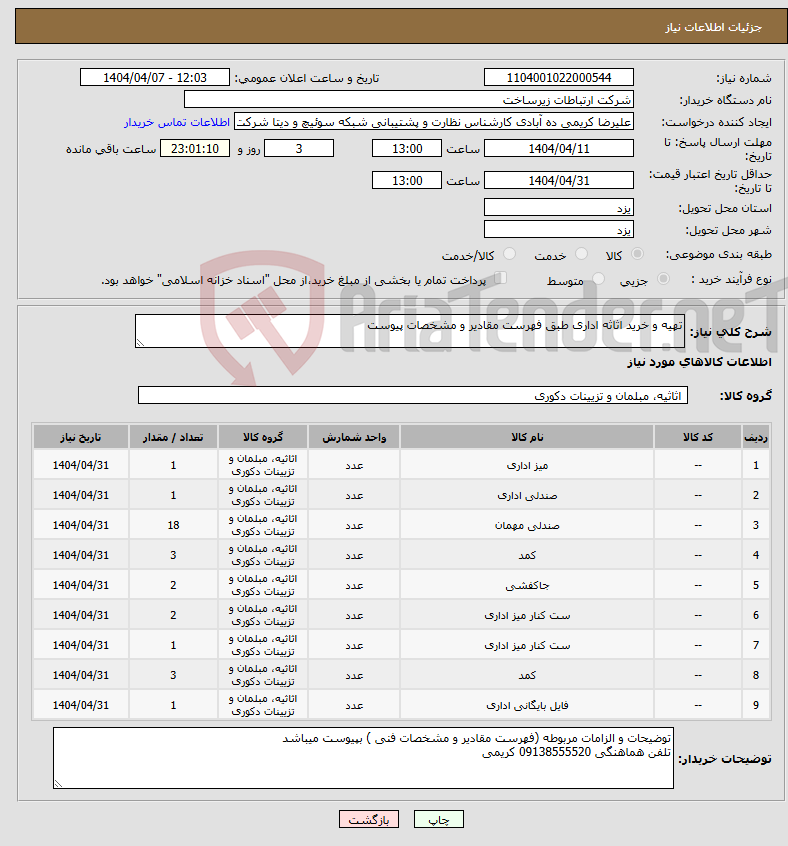Click the فایل بایگانی اداری item name
The height and width of the screenshot is (846, 788).
pyautogui.click(x=527, y=705)
